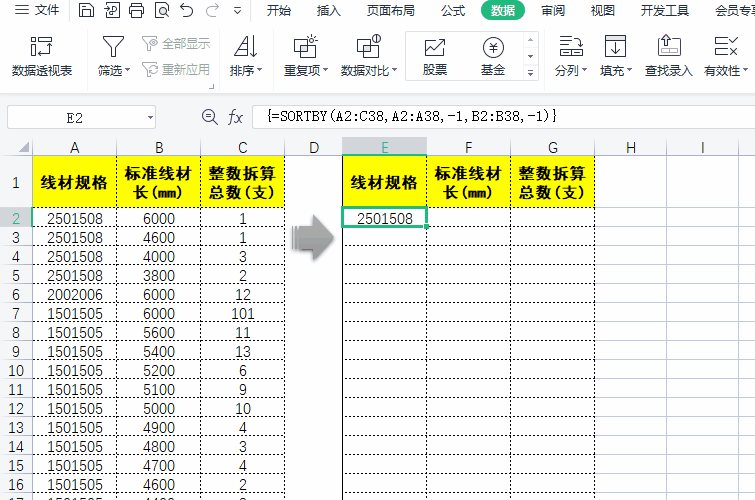Image resolution: width=755 pixels, height=500 pixels.
Task: Open the filter group dialog launcher
Action: [211, 87]
